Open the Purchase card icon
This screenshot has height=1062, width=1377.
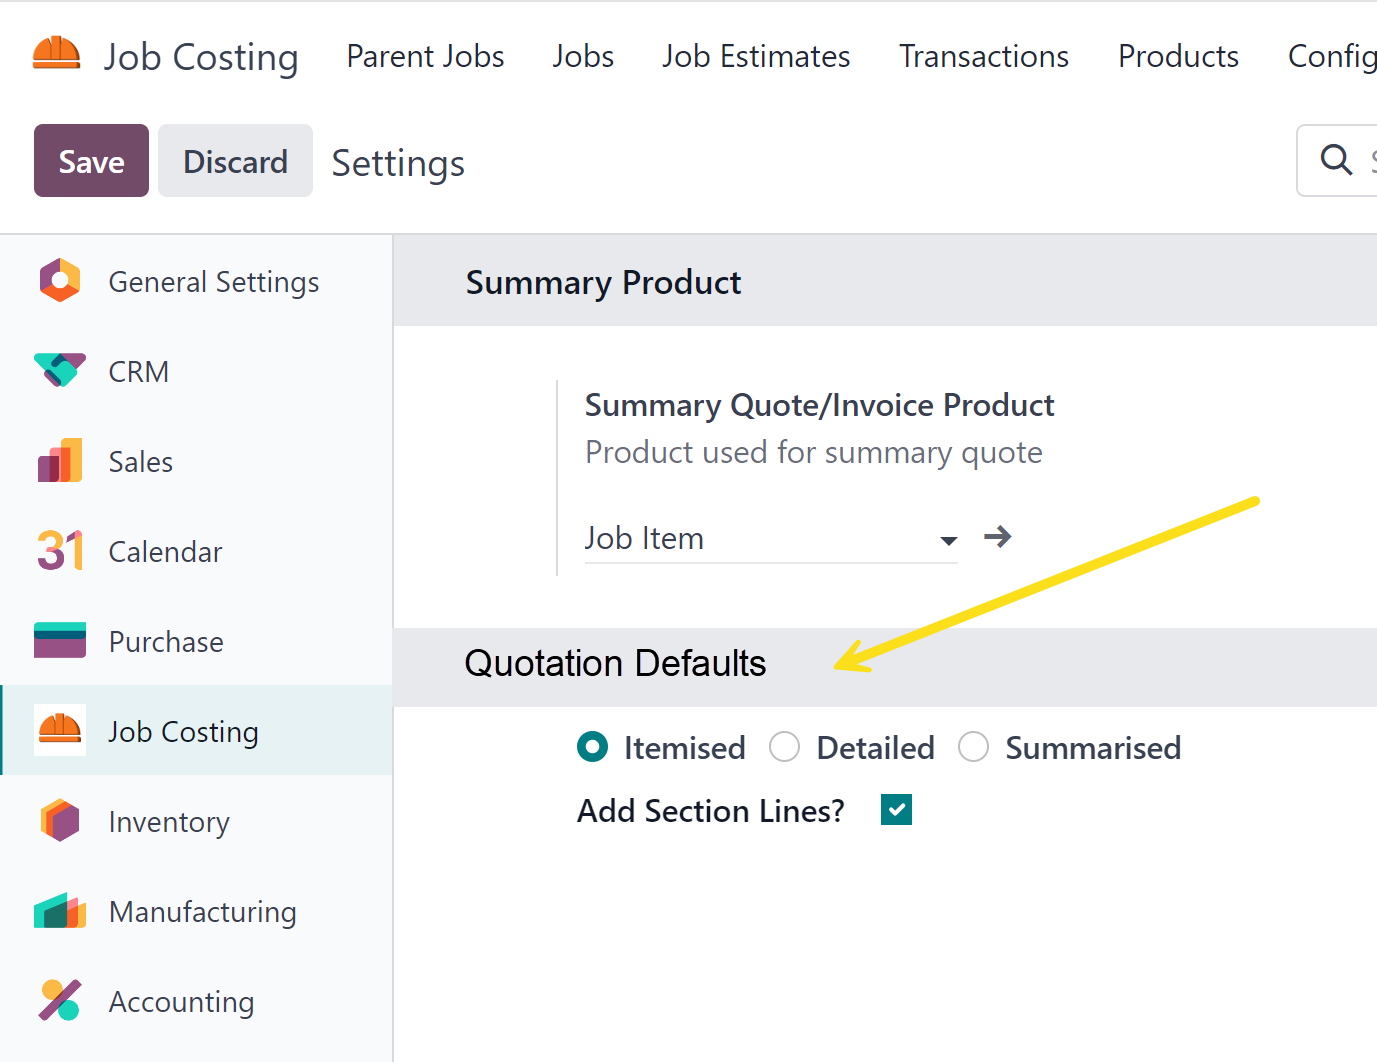(x=60, y=641)
